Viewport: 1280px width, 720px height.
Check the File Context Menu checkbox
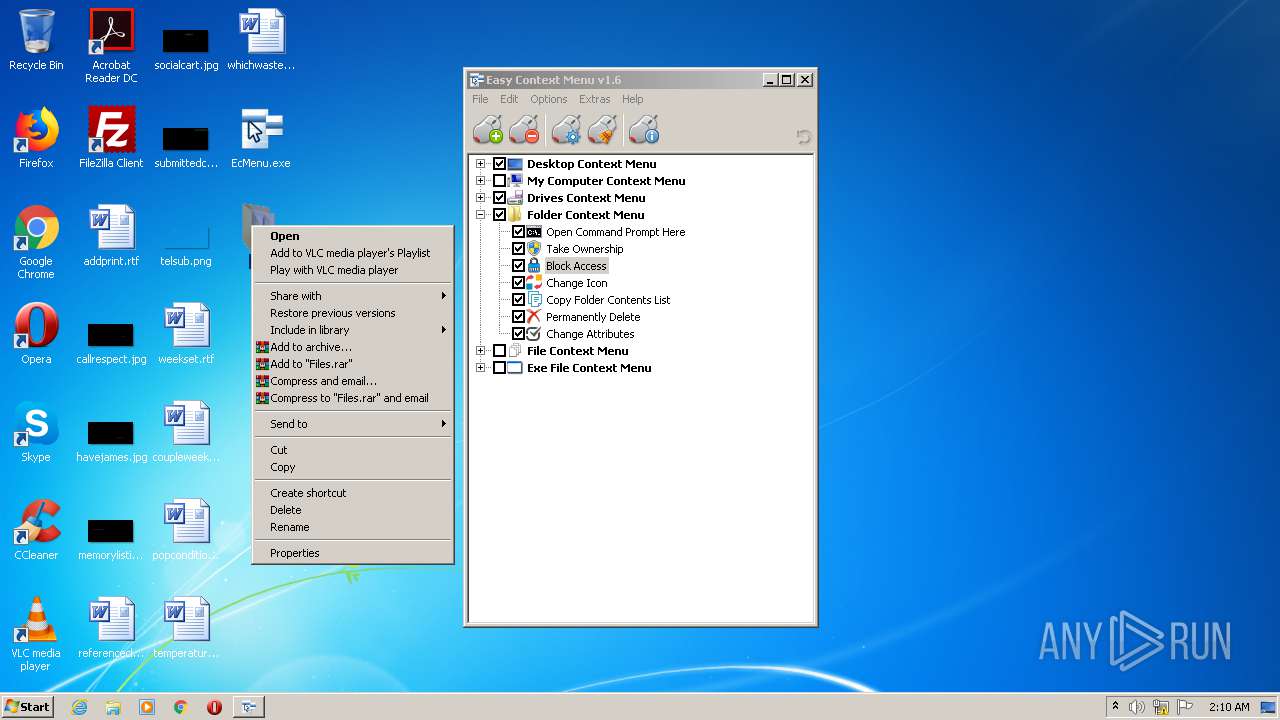[x=500, y=351]
